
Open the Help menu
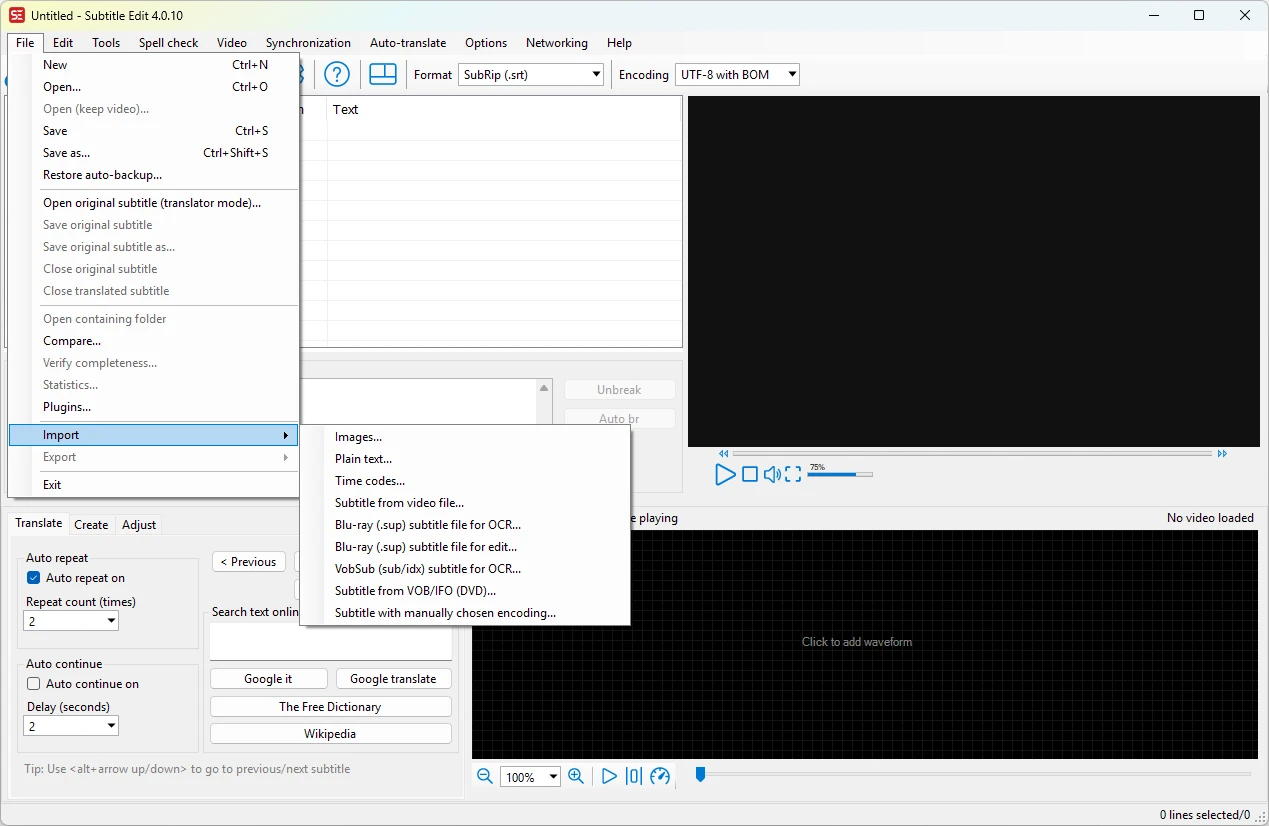click(x=619, y=43)
